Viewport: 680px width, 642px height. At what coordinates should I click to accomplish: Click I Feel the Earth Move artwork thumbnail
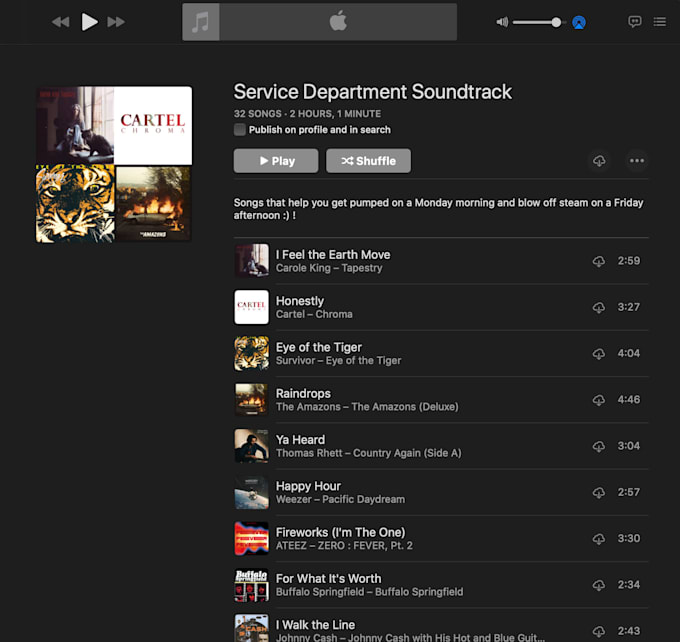[252, 261]
